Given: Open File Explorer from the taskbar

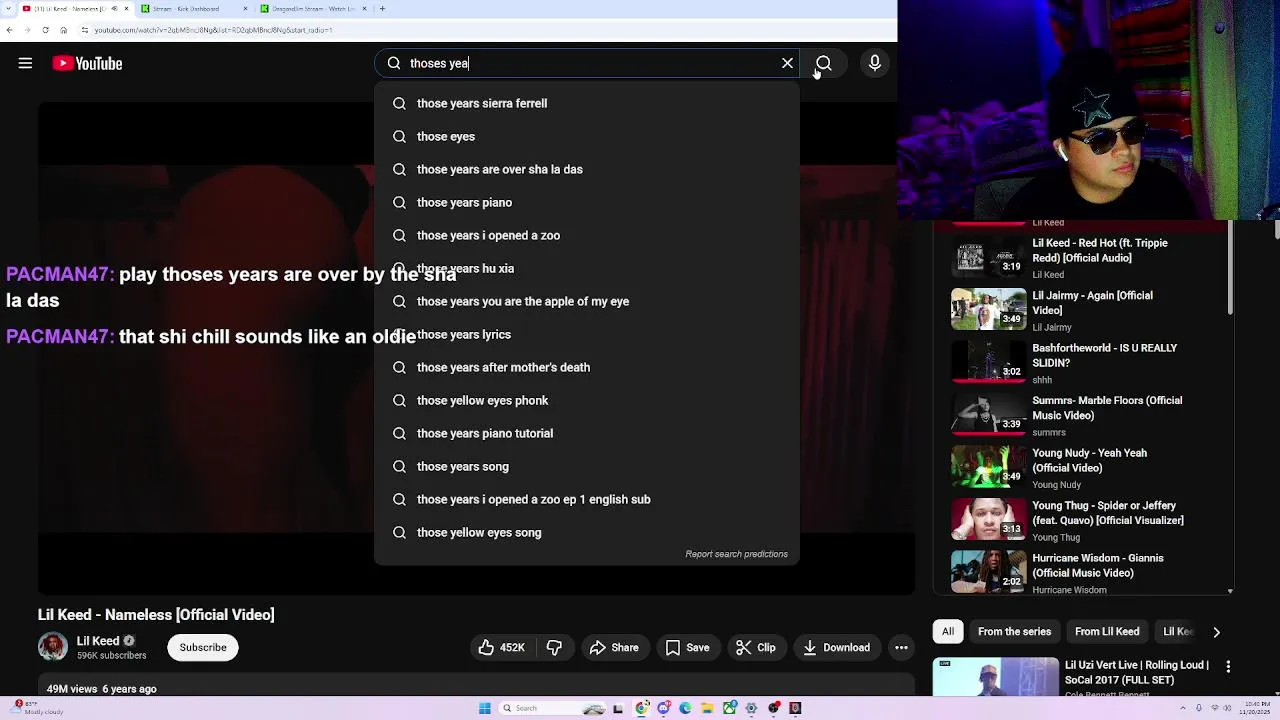Looking at the screenshot, I should [707, 708].
